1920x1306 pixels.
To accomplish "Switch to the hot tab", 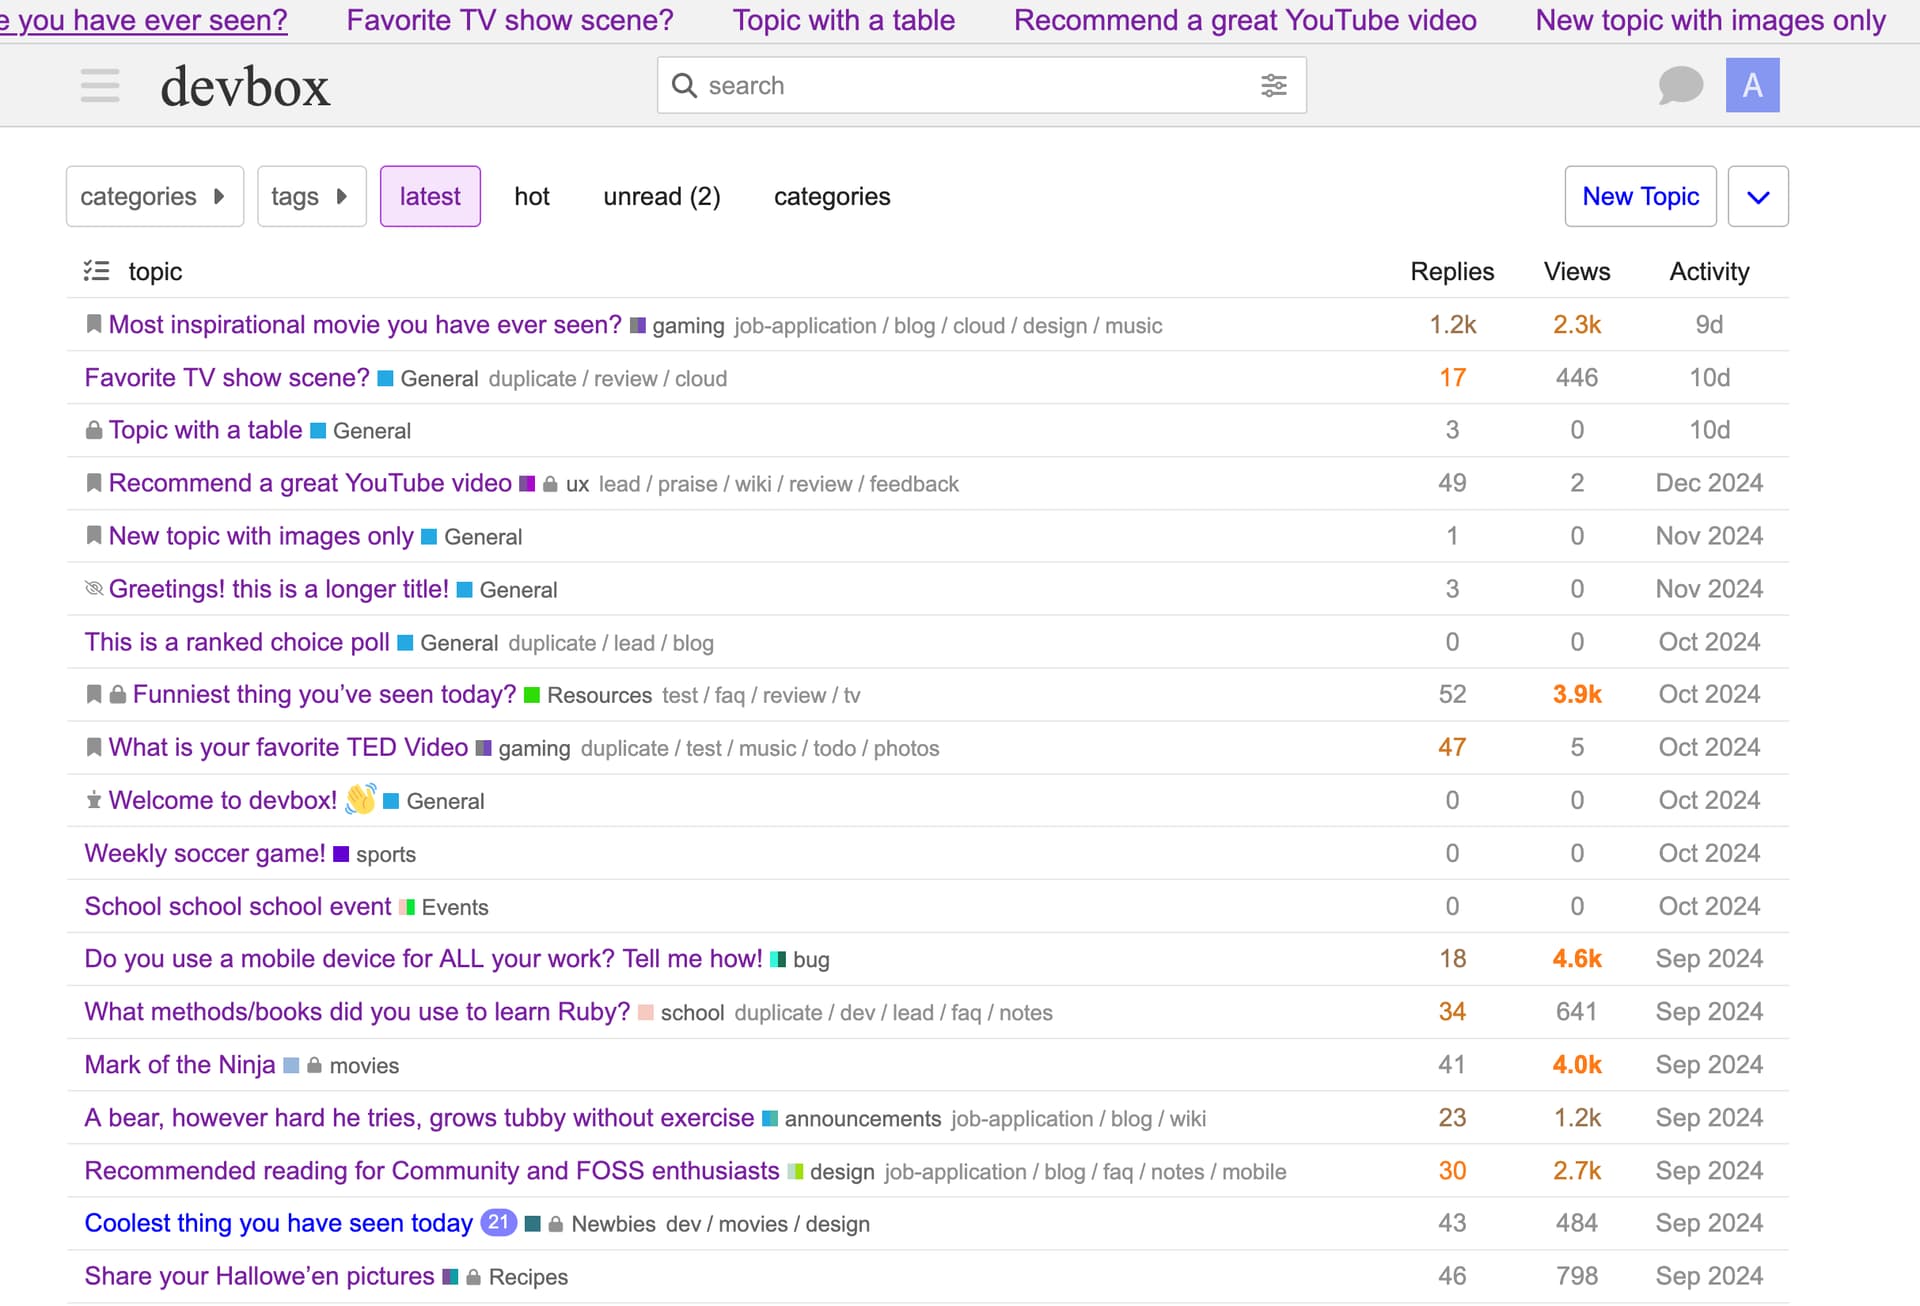I will (x=531, y=197).
